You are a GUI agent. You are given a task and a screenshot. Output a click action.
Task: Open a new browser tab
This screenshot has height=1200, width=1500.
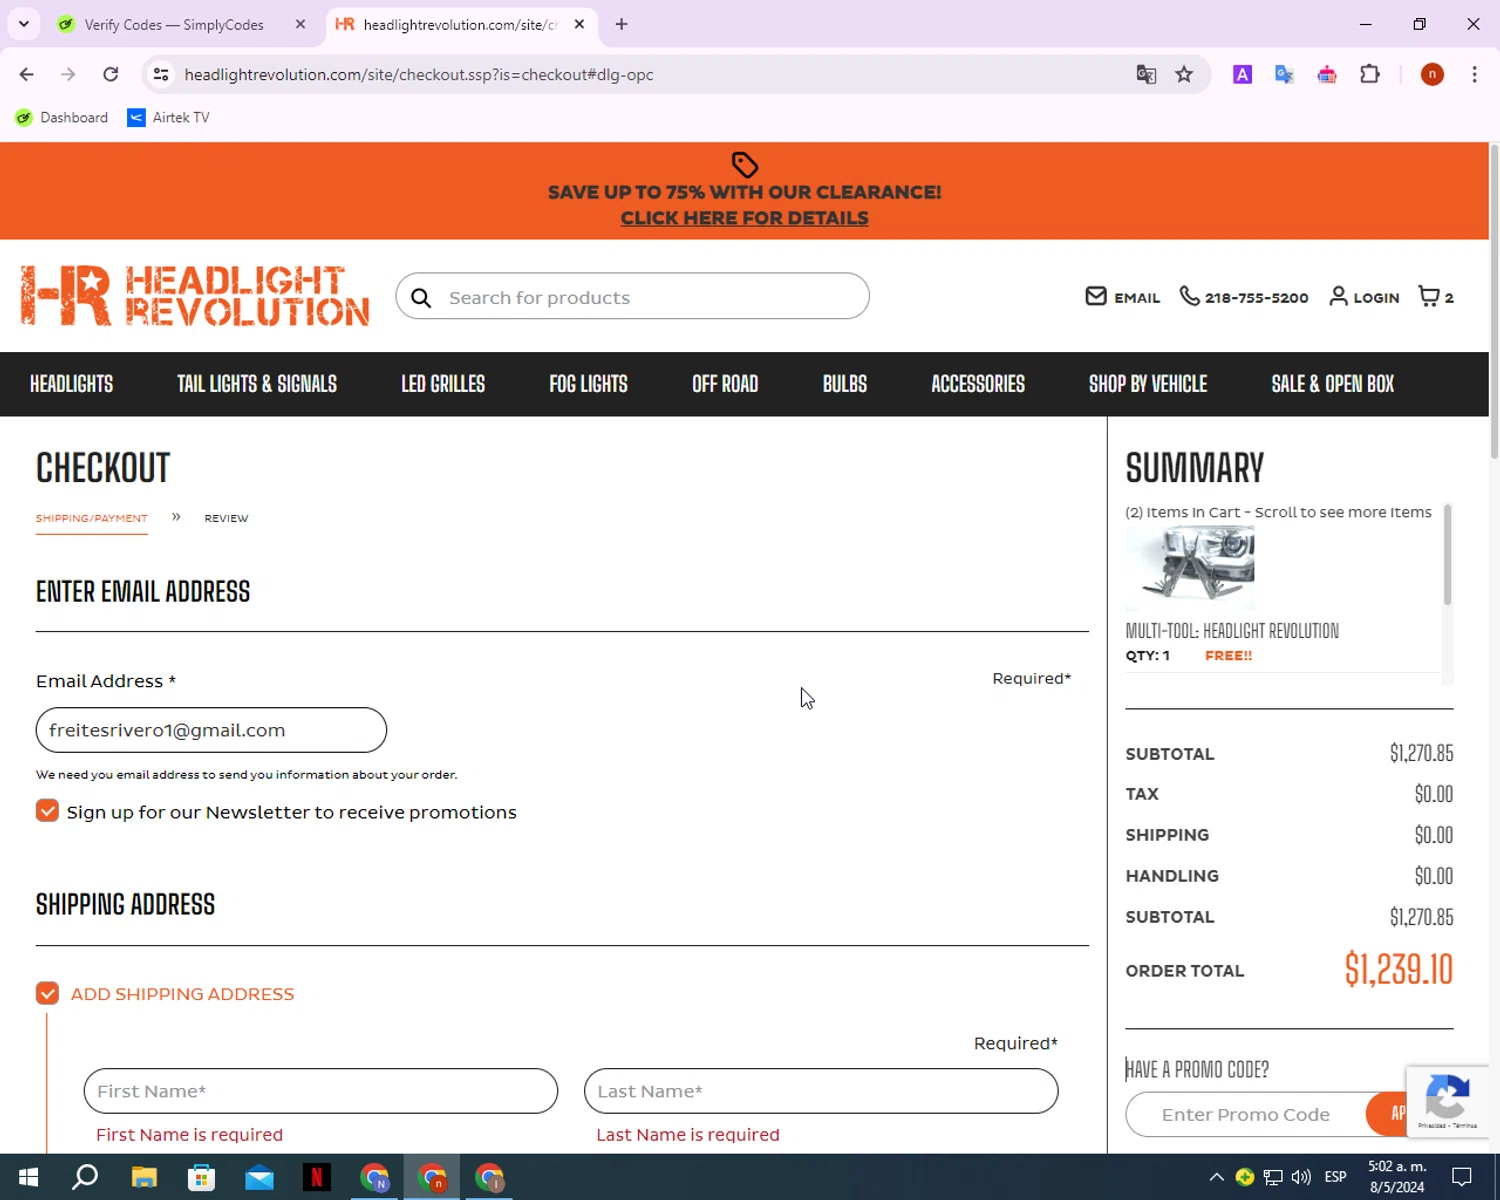[x=622, y=24]
